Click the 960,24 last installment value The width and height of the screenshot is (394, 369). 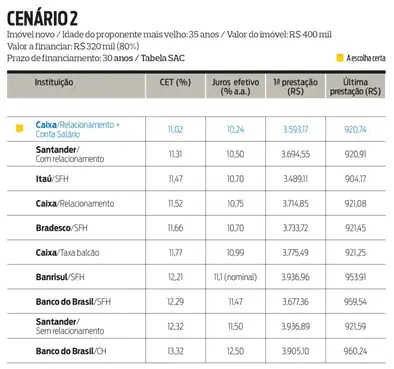tap(355, 351)
